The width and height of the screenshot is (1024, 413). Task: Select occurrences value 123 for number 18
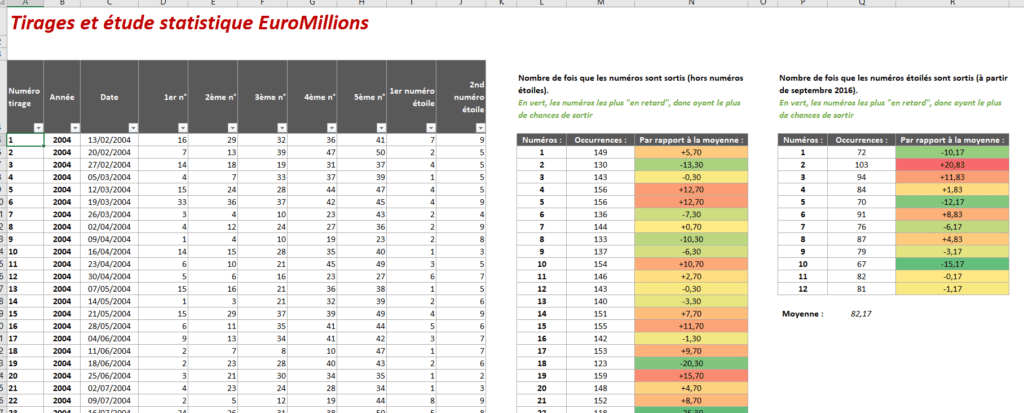click(600, 363)
